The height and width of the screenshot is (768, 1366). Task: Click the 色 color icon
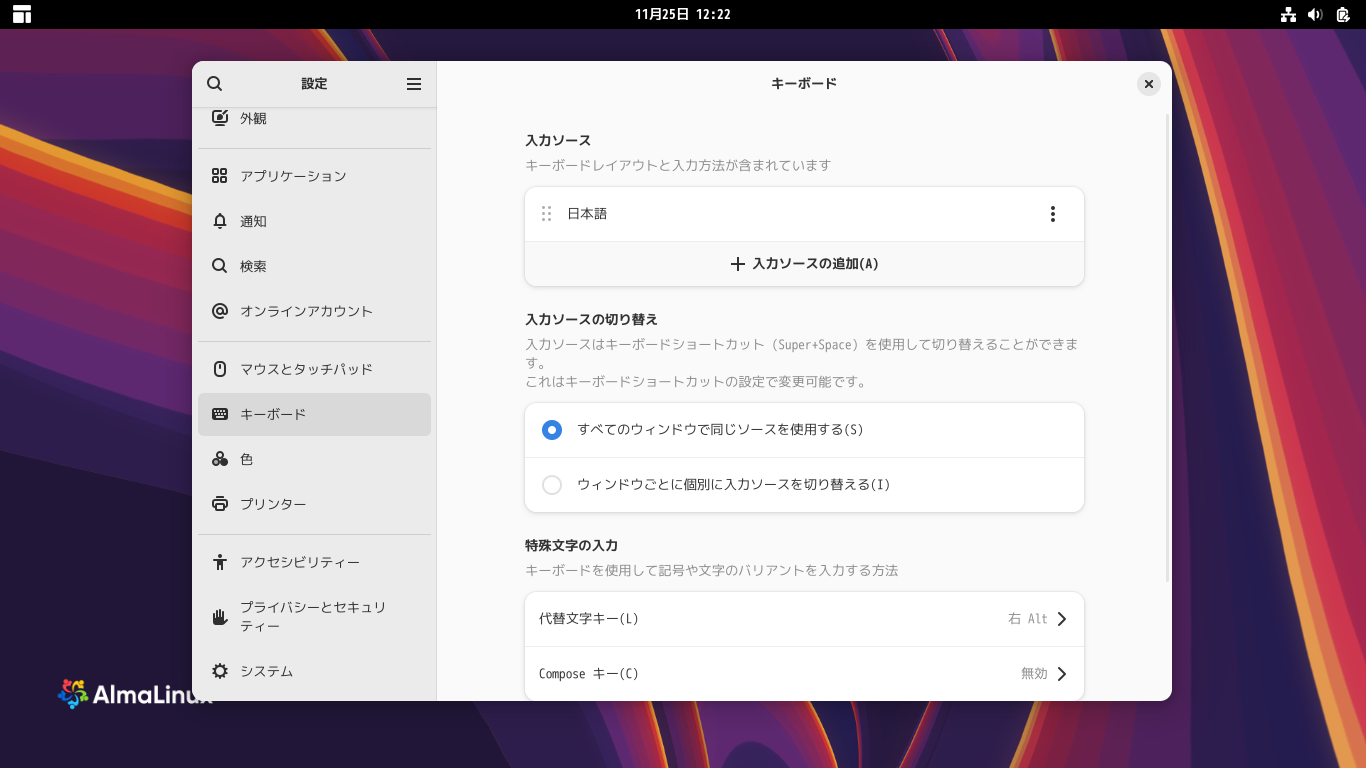(x=220, y=459)
